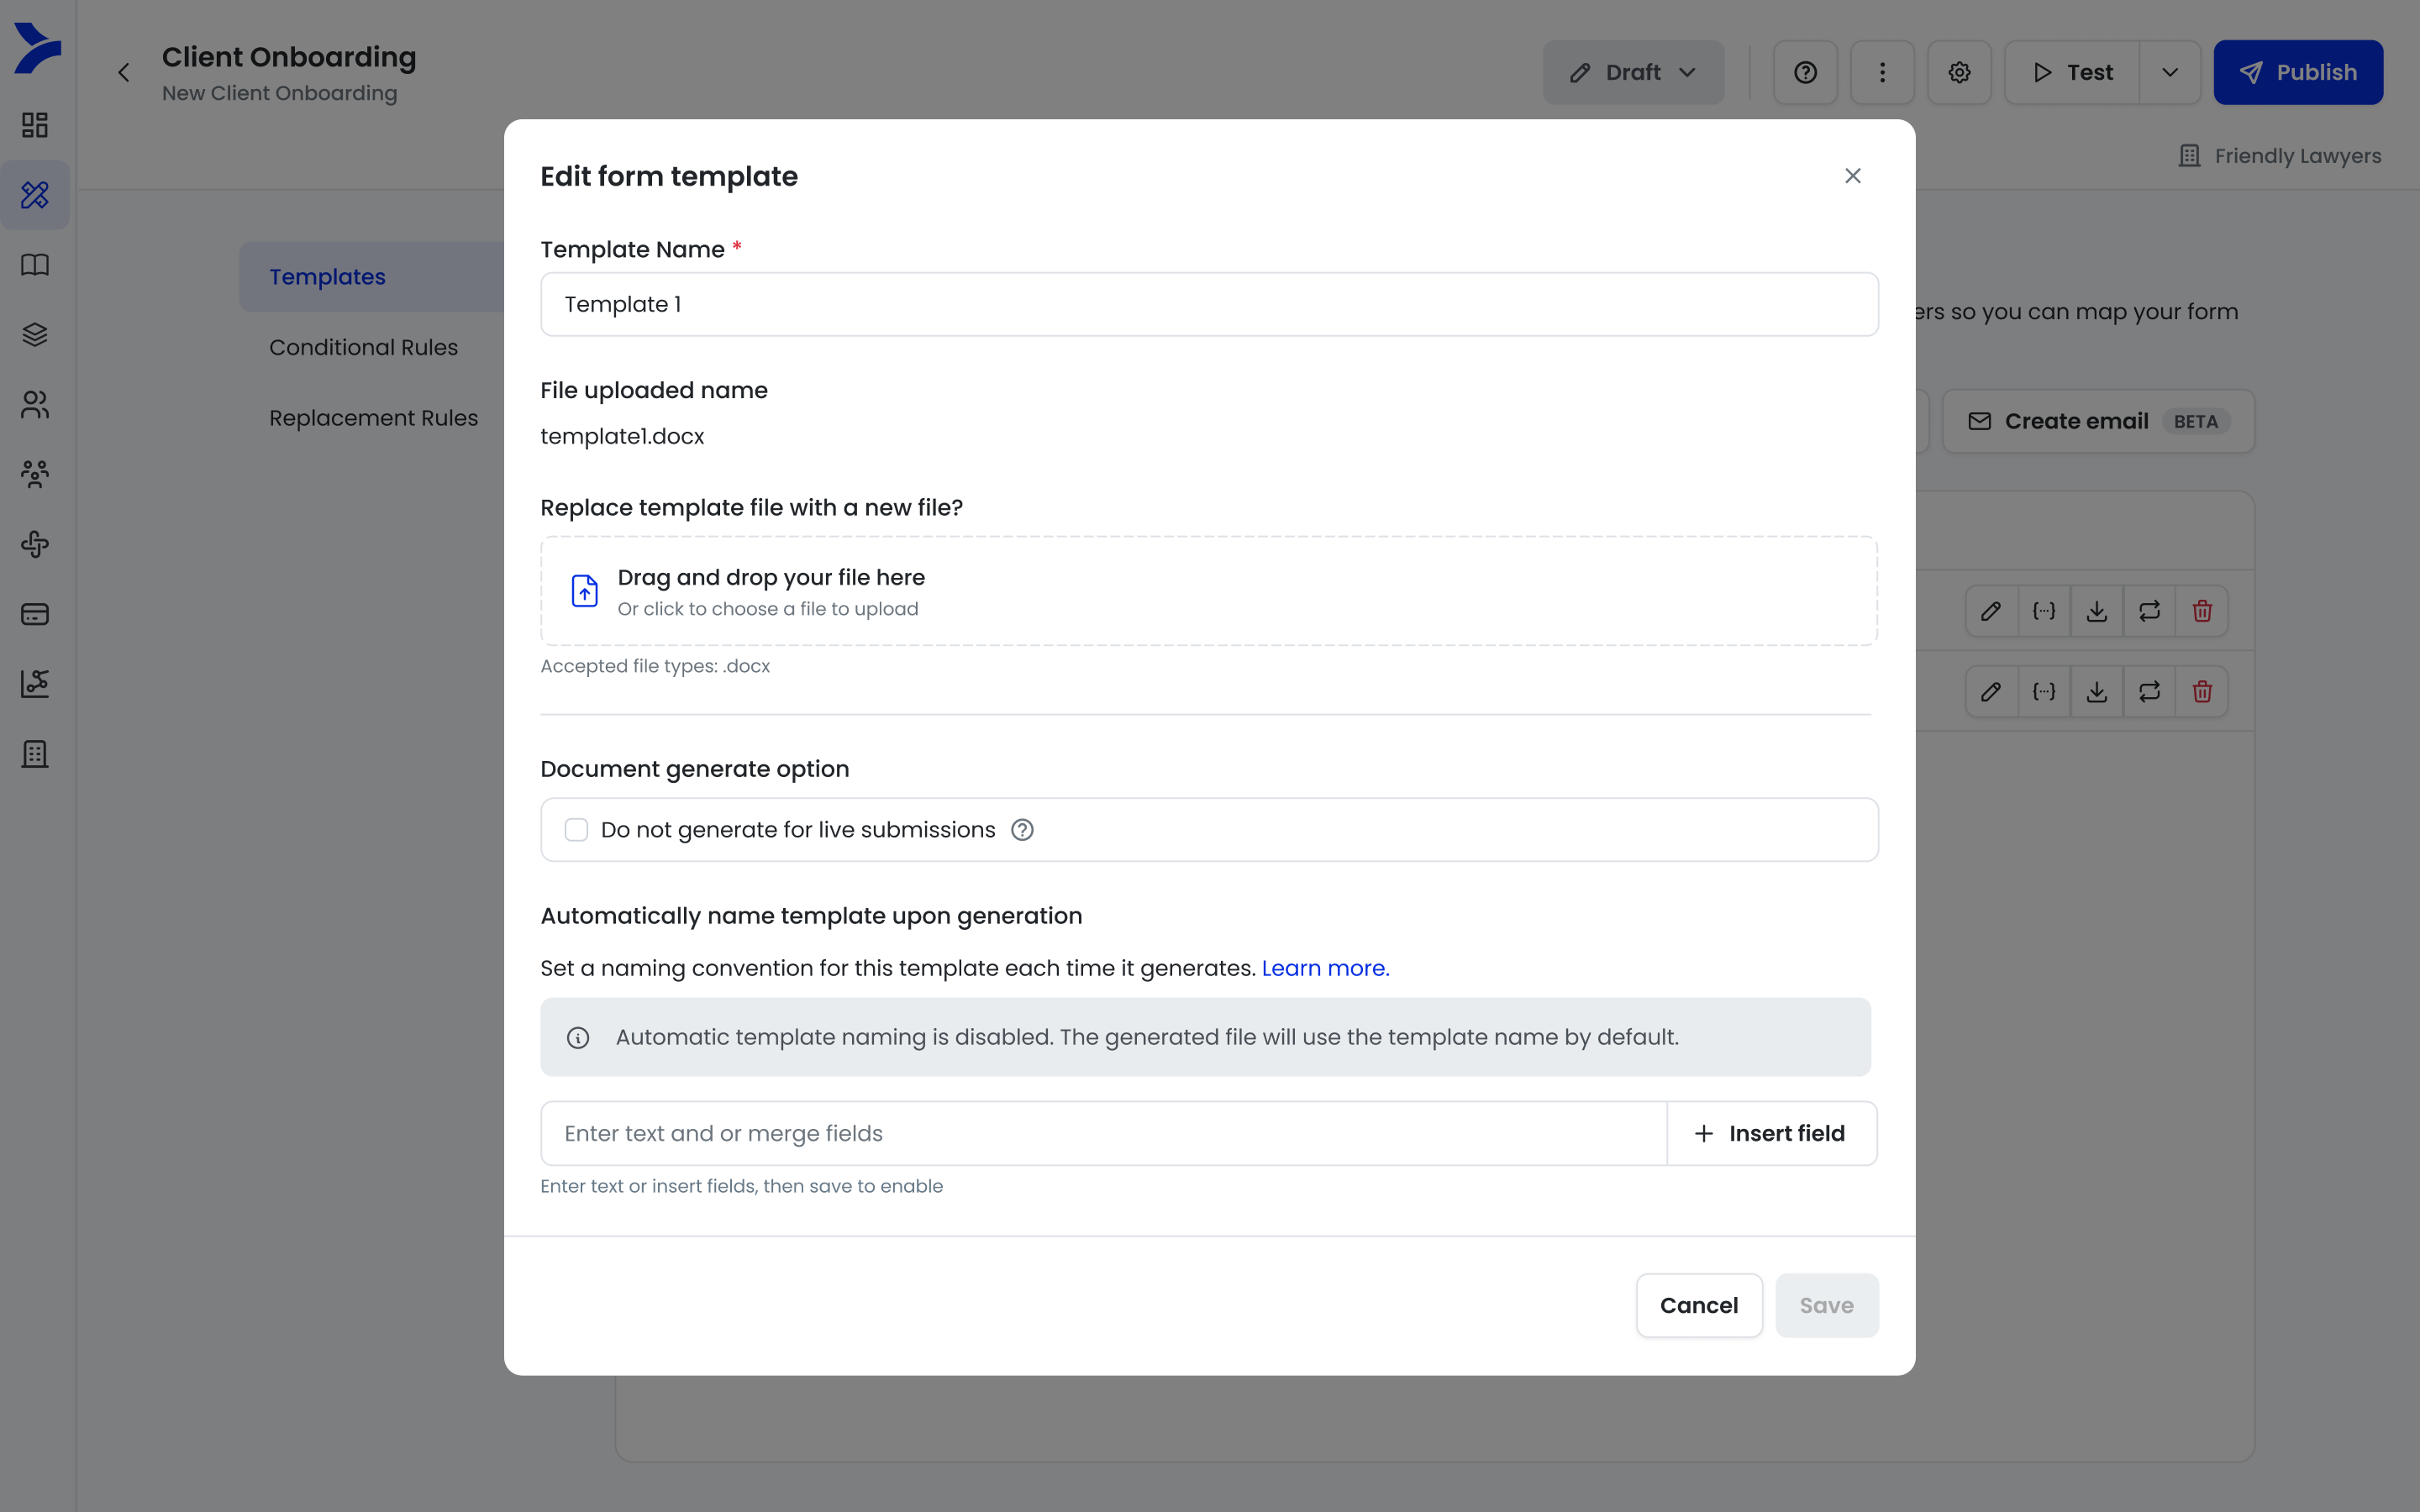This screenshot has width=2420, height=1512.
Task: Open the dashboard grid icon in sidebar
Action: click(x=35, y=125)
